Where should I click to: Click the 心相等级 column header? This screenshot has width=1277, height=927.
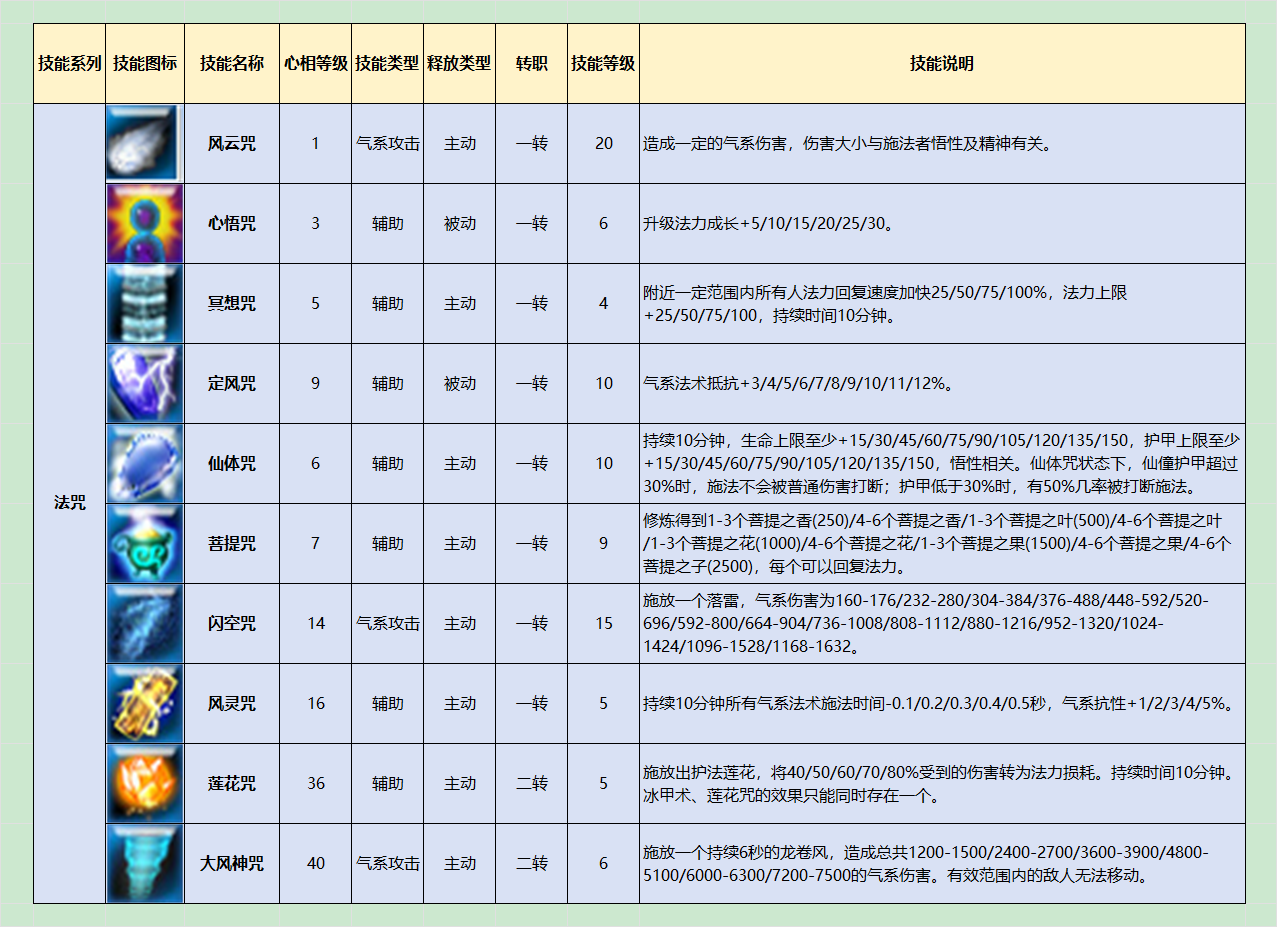[x=315, y=63]
